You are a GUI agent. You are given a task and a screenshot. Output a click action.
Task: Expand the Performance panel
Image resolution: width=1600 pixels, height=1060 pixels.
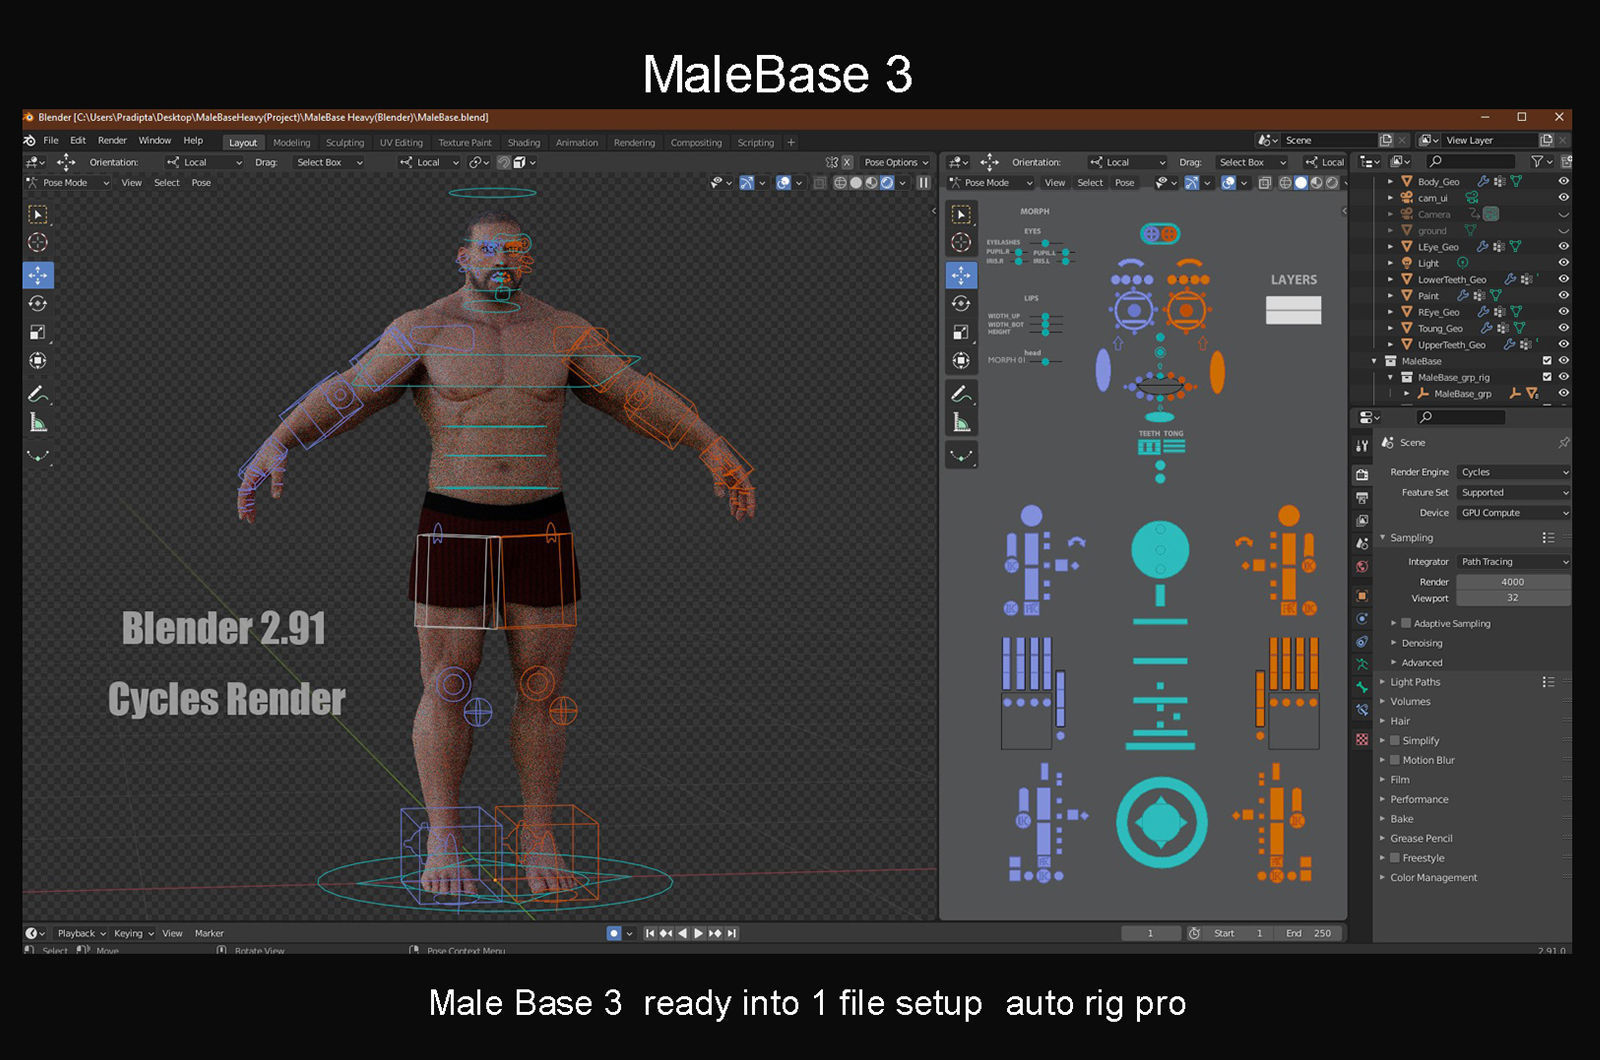pyautogui.click(x=1419, y=799)
